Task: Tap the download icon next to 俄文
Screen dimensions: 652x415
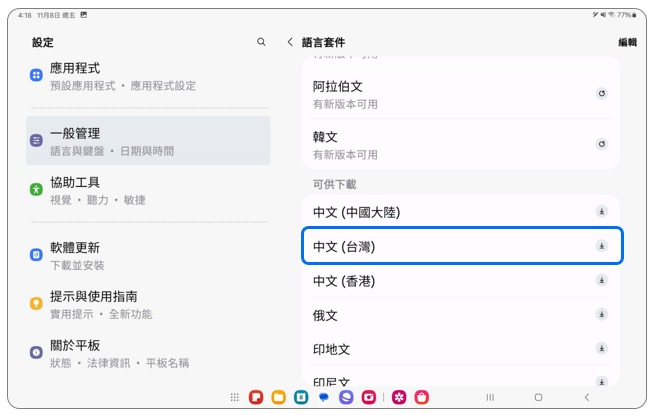Action: click(601, 315)
